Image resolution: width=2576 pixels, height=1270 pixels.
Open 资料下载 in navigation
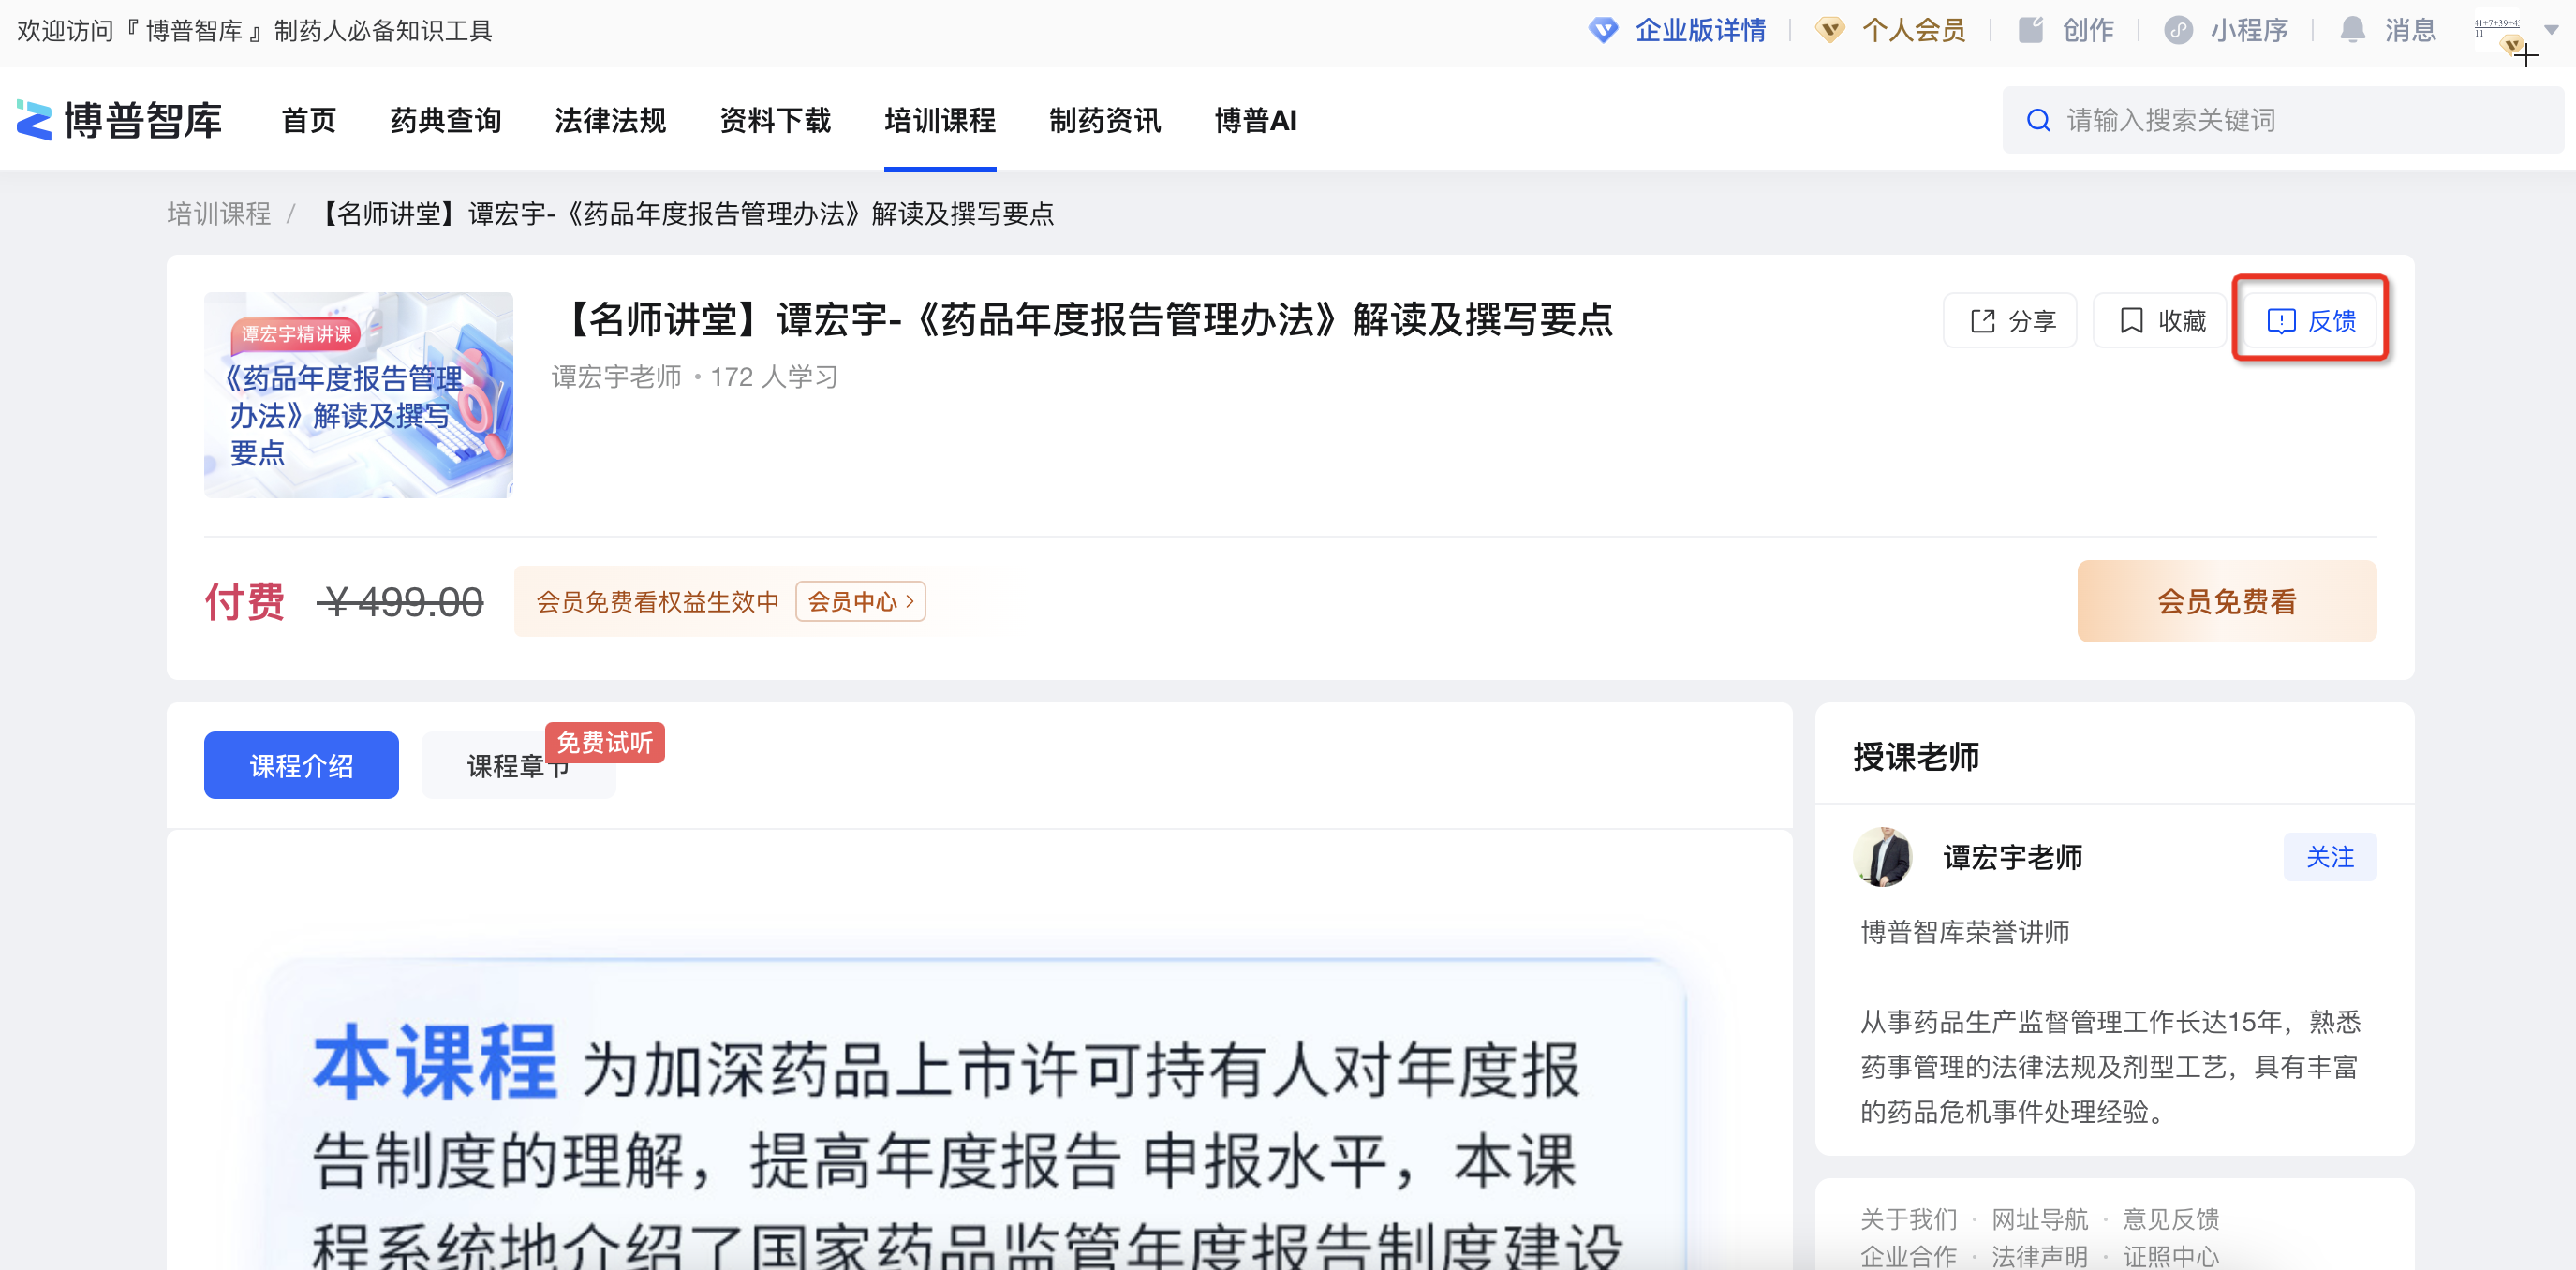(776, 121)
